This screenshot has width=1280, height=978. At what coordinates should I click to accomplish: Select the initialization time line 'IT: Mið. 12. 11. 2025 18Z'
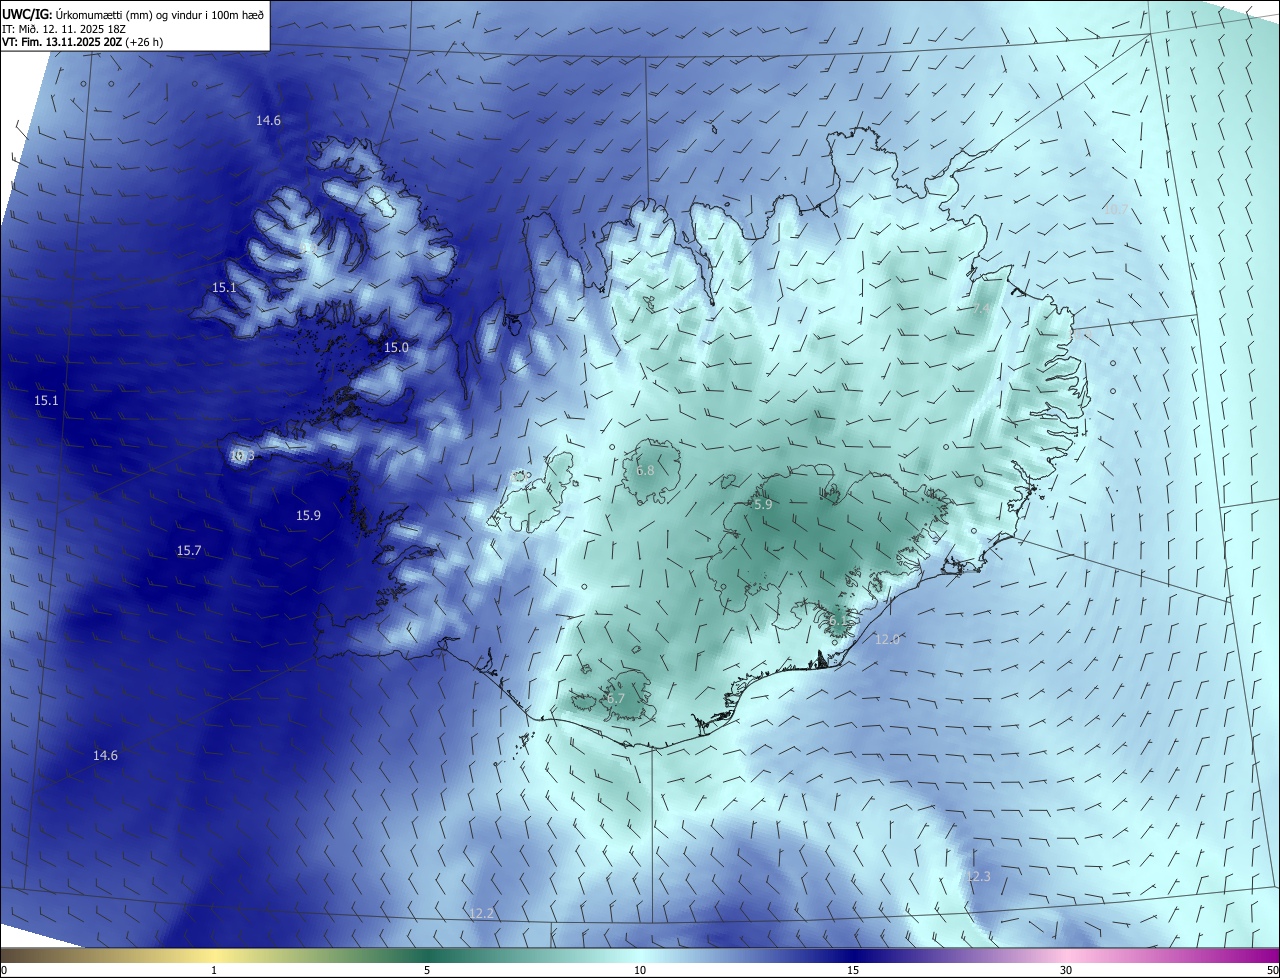click(63, 29)
